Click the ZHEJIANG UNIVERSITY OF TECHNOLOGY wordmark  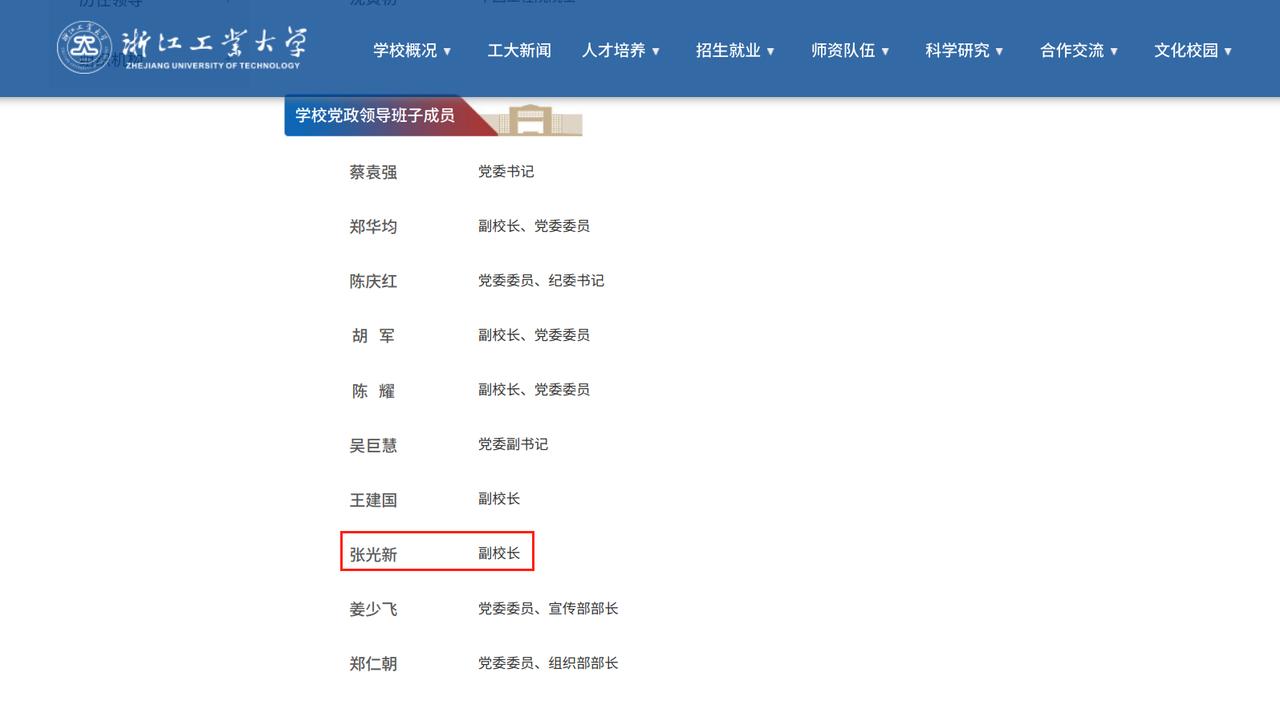click(215, 67)
